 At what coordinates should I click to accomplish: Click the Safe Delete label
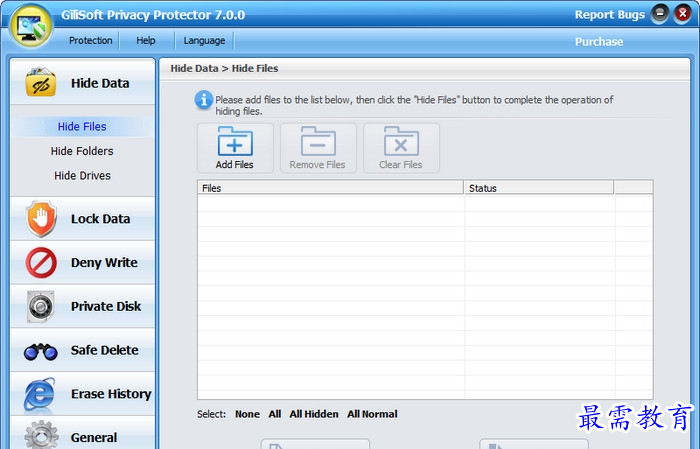click(104, 350)
